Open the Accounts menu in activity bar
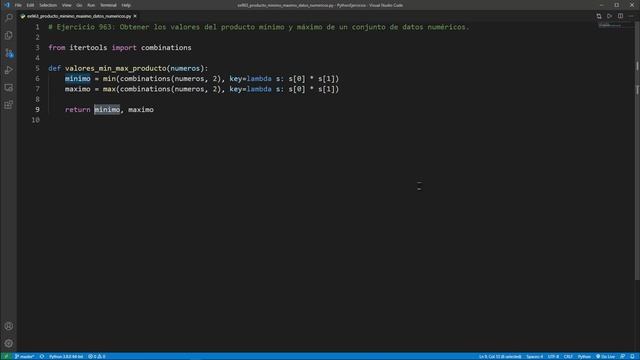This screenshot has height=360, width=640. pos(9,326)
